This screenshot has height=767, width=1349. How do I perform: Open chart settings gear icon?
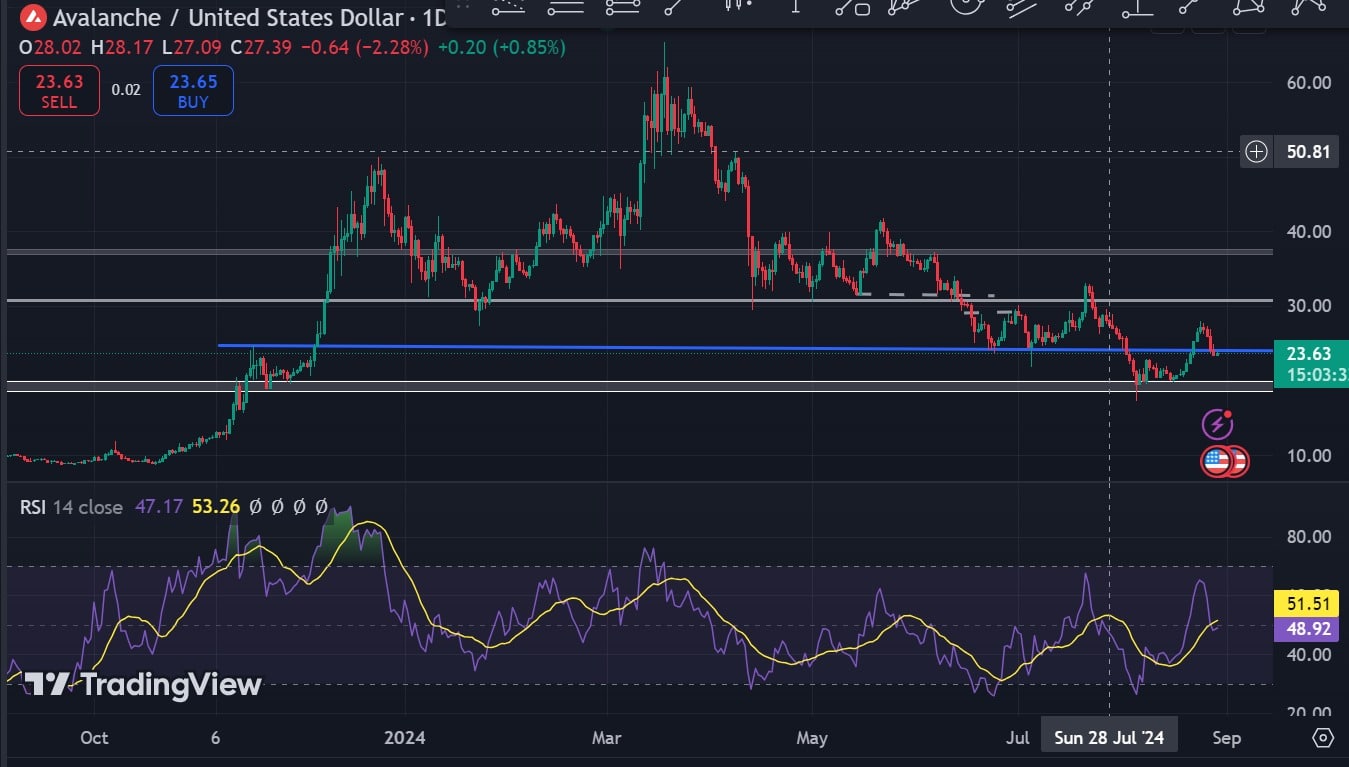click(1323, 738)
